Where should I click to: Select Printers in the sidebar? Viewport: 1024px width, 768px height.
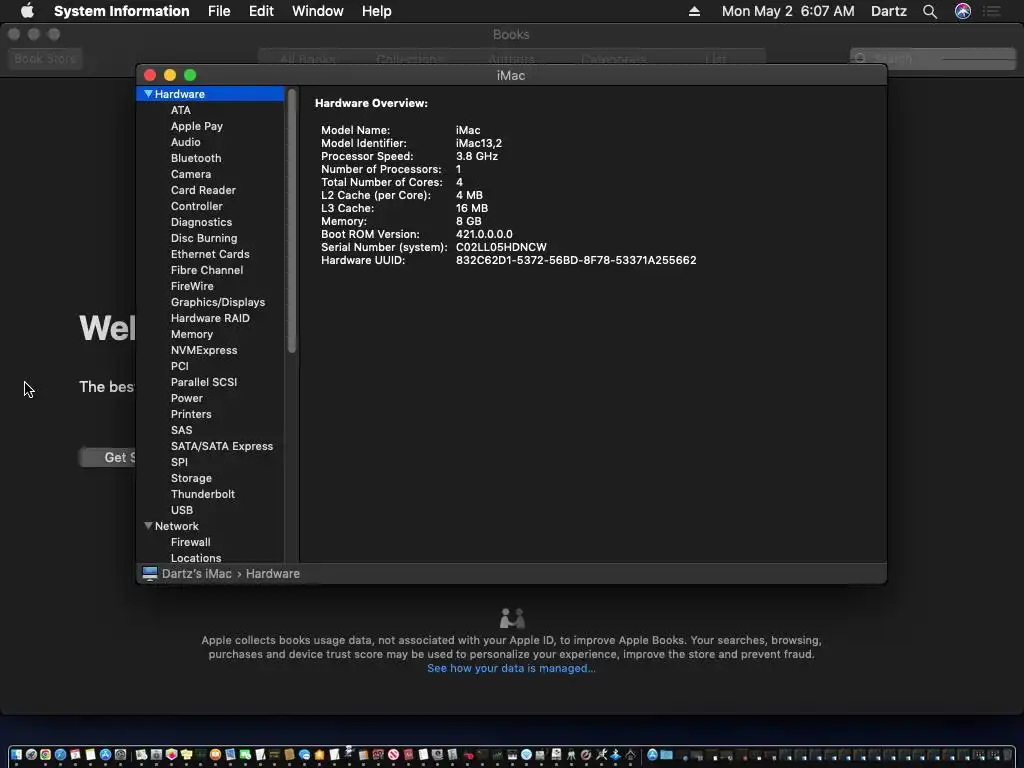(x=191, y=414)
